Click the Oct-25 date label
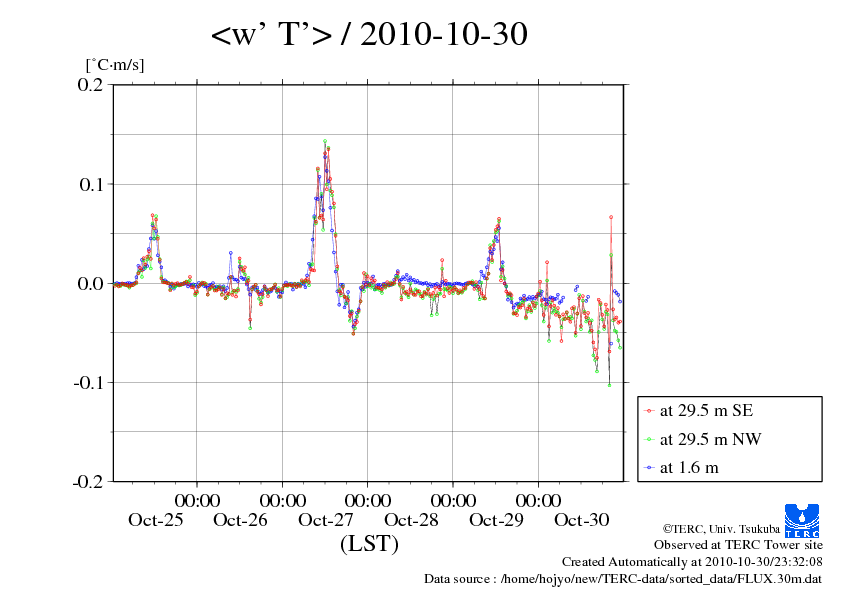This screenshot has height=595, width=842. pyautogui.click(x=155, y=520)
